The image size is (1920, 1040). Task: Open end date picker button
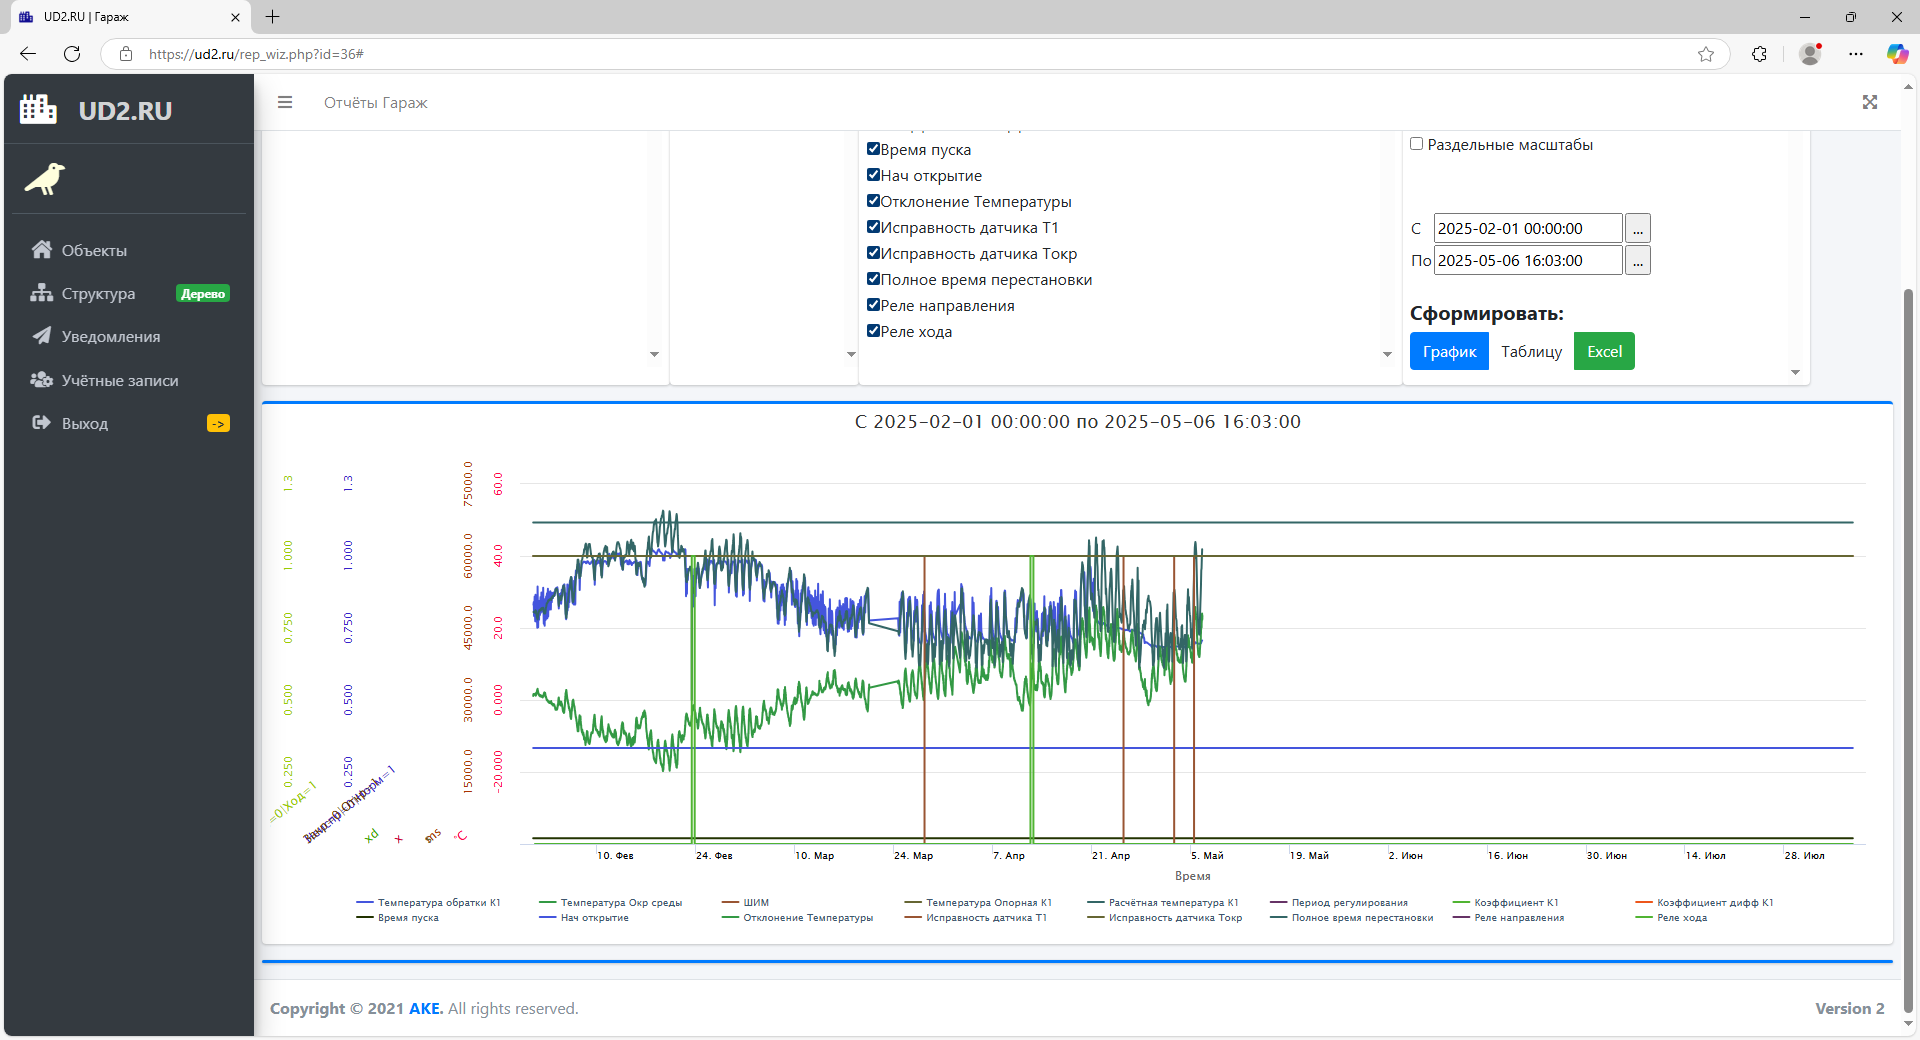(1637, 261)
